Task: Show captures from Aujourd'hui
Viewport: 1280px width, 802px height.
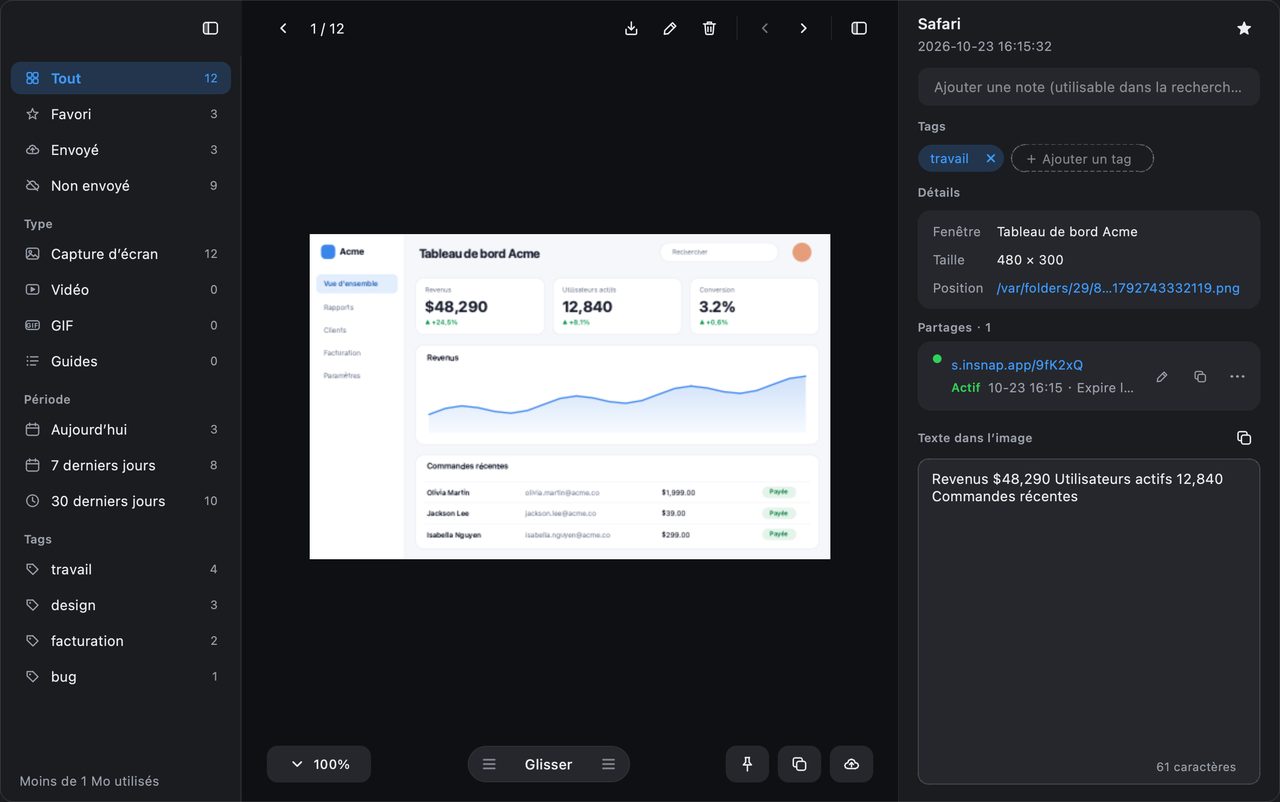Action: point(121,429)
